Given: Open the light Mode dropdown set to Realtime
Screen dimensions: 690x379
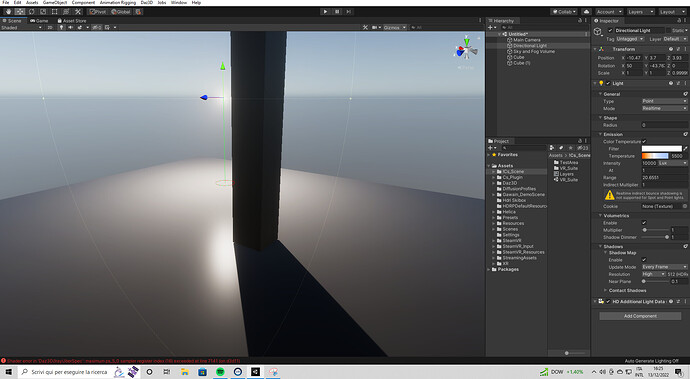Looking at the screenshot, I should (x=664, y=108).
